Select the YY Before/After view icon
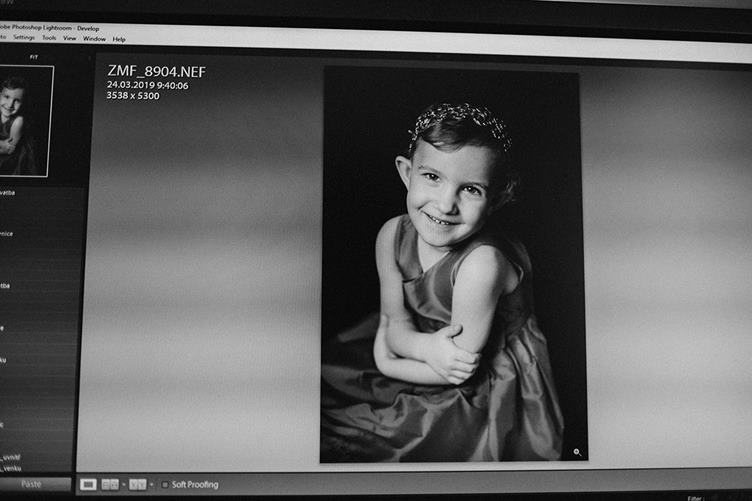The width and height of the screenshot is (752, 501). click(x=138, y=485)
